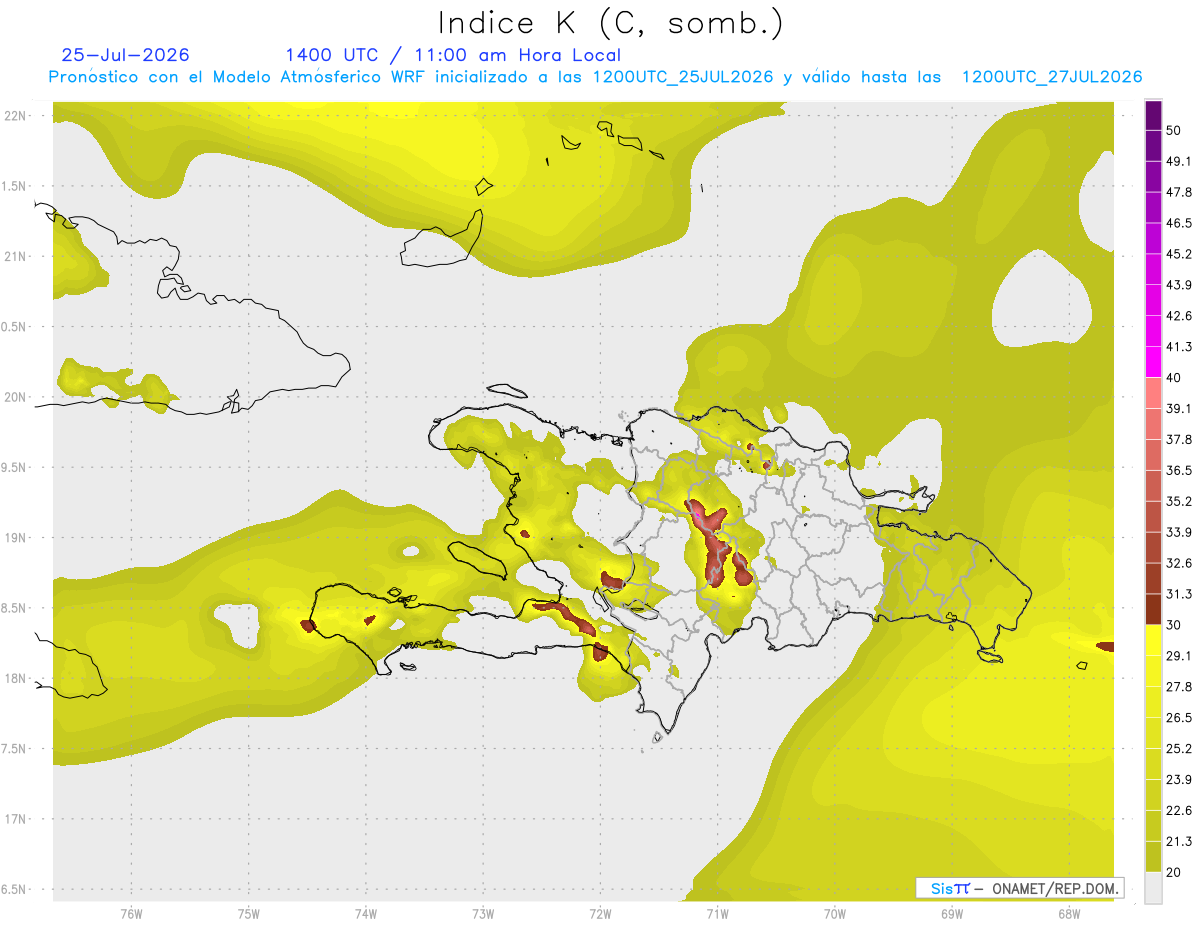Click legend value '27.8'
This screenshot has width=1200, height=927.
click(1179, 687)
